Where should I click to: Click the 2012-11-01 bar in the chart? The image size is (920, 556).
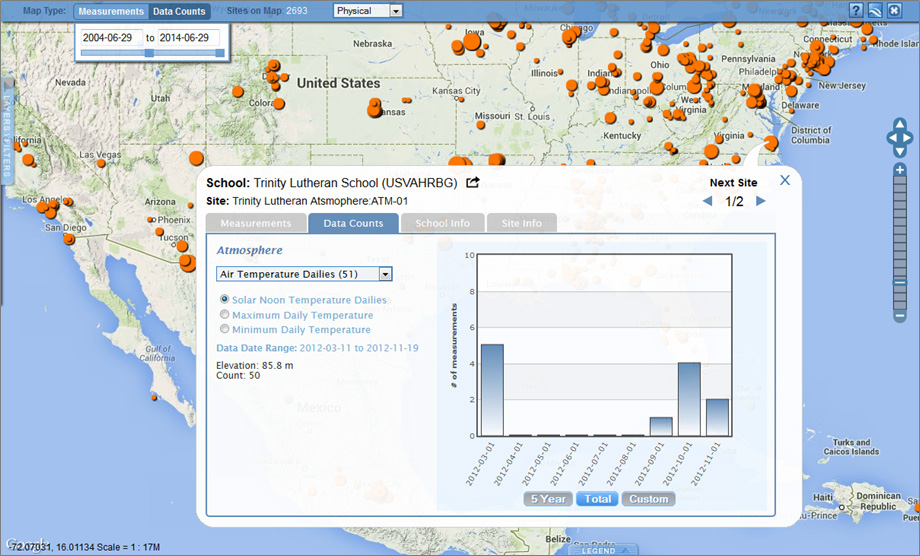718,417
